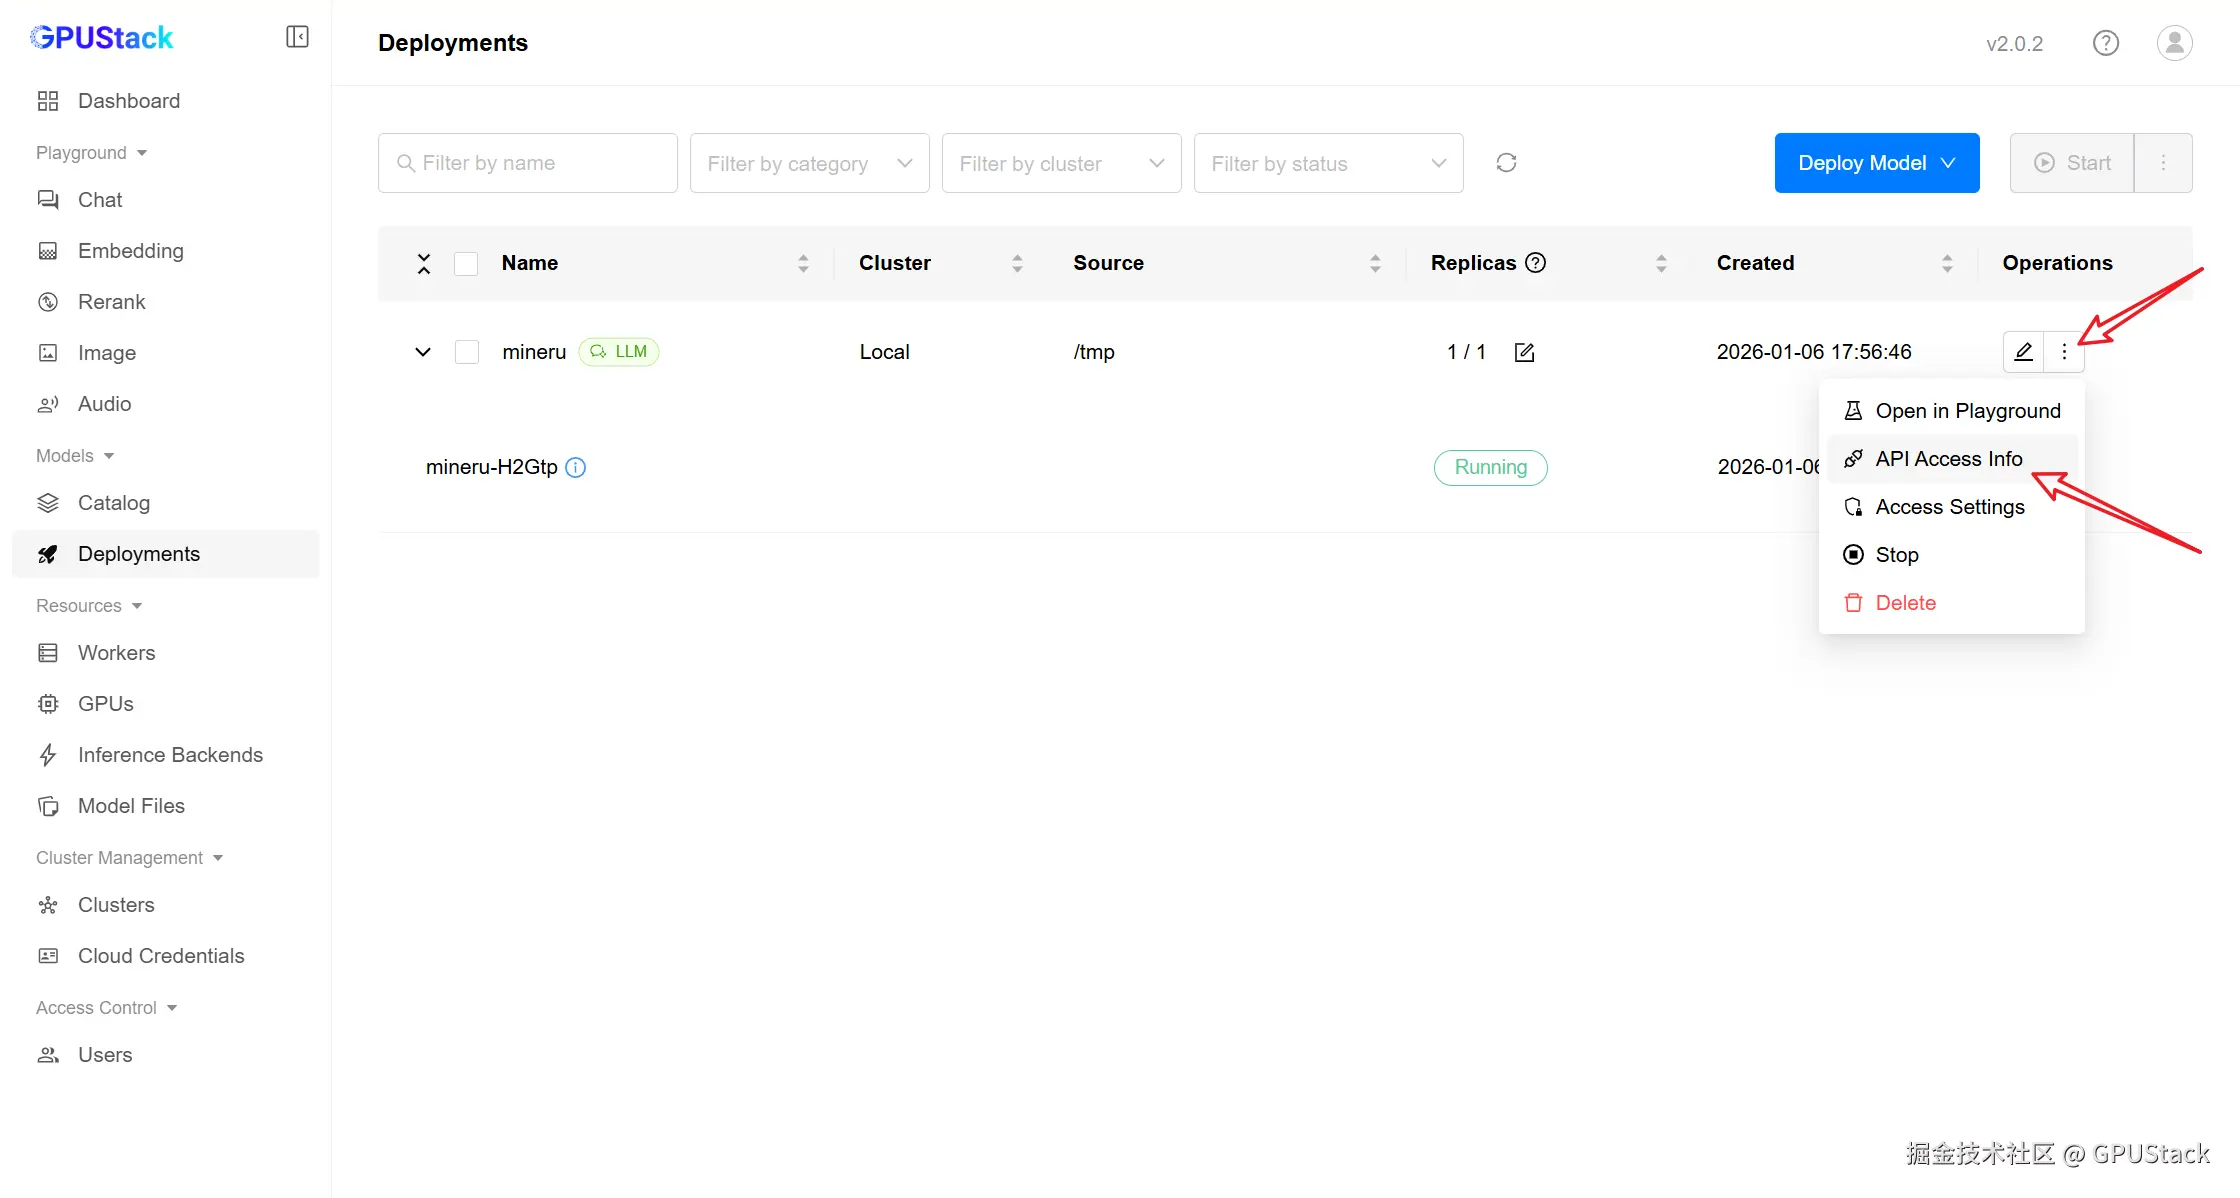Click the Filter by name field

(x=528, y=163)
